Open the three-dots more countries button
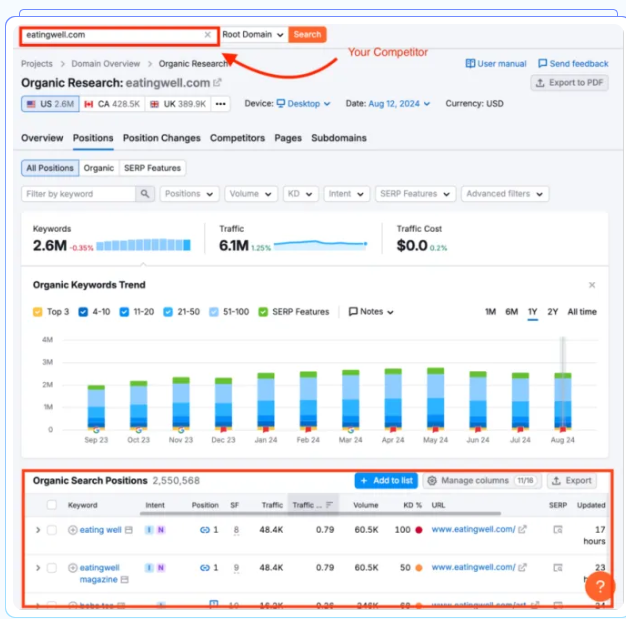Image resolution: width=626 pixels, height=619 pixels. (220, 104)
